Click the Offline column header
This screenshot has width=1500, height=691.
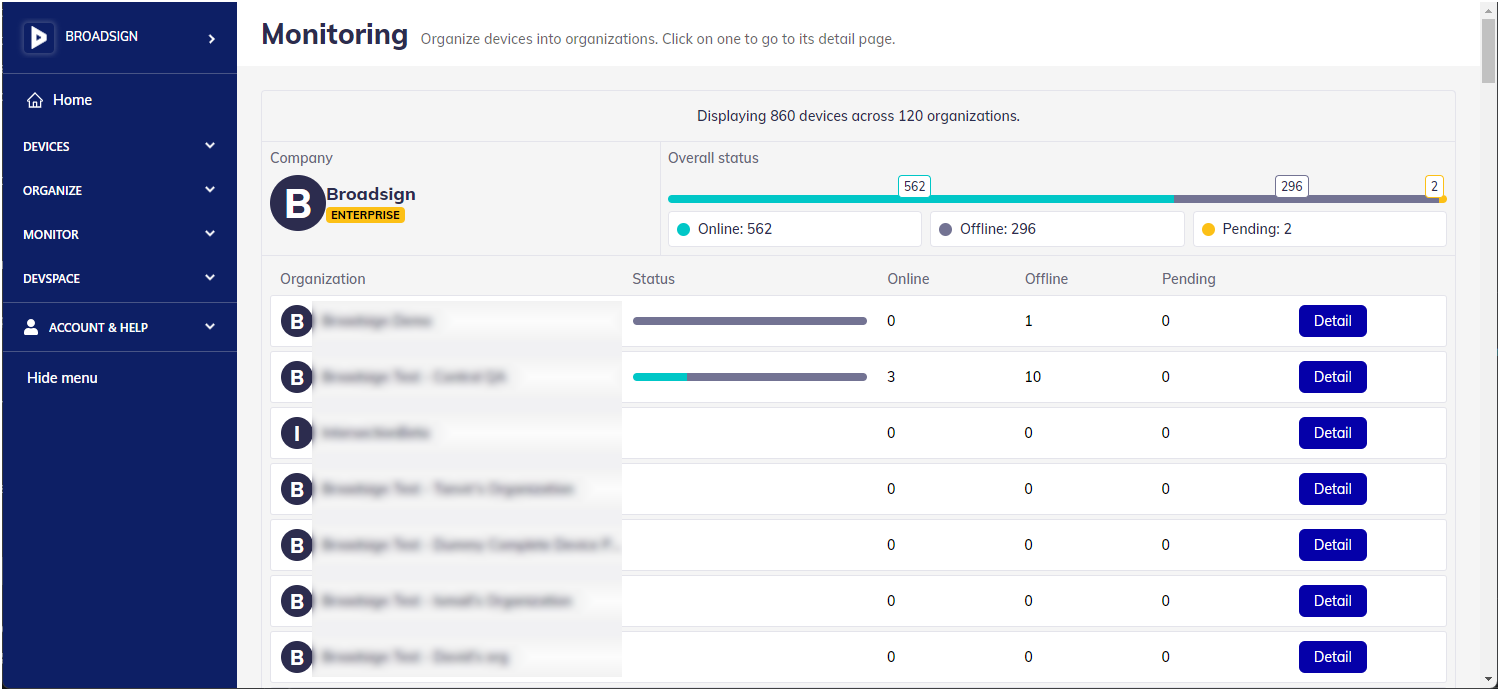[1047, 279]
